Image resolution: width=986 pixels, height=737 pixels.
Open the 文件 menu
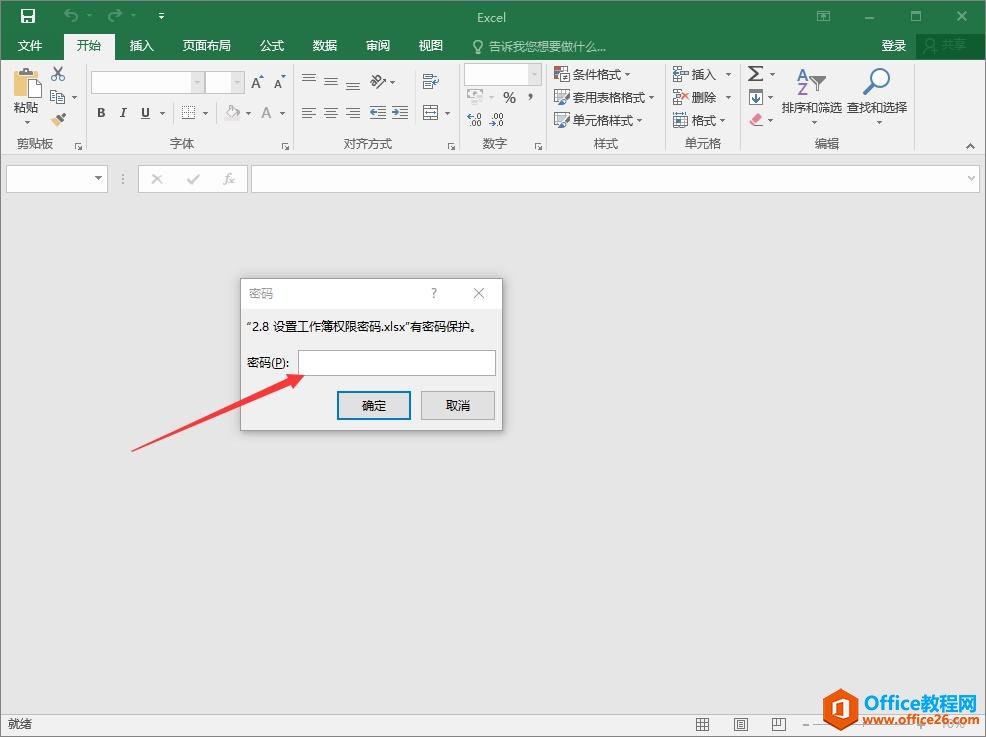(x=30, y=45)
